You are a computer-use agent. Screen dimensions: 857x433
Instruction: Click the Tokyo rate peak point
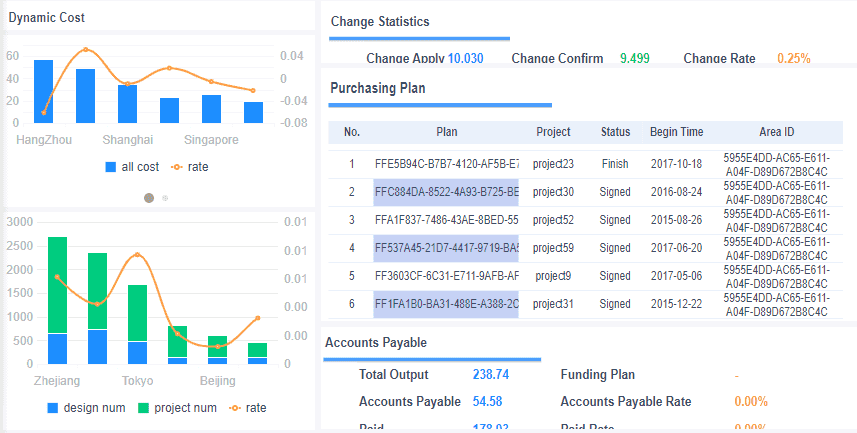coord(137,255)
